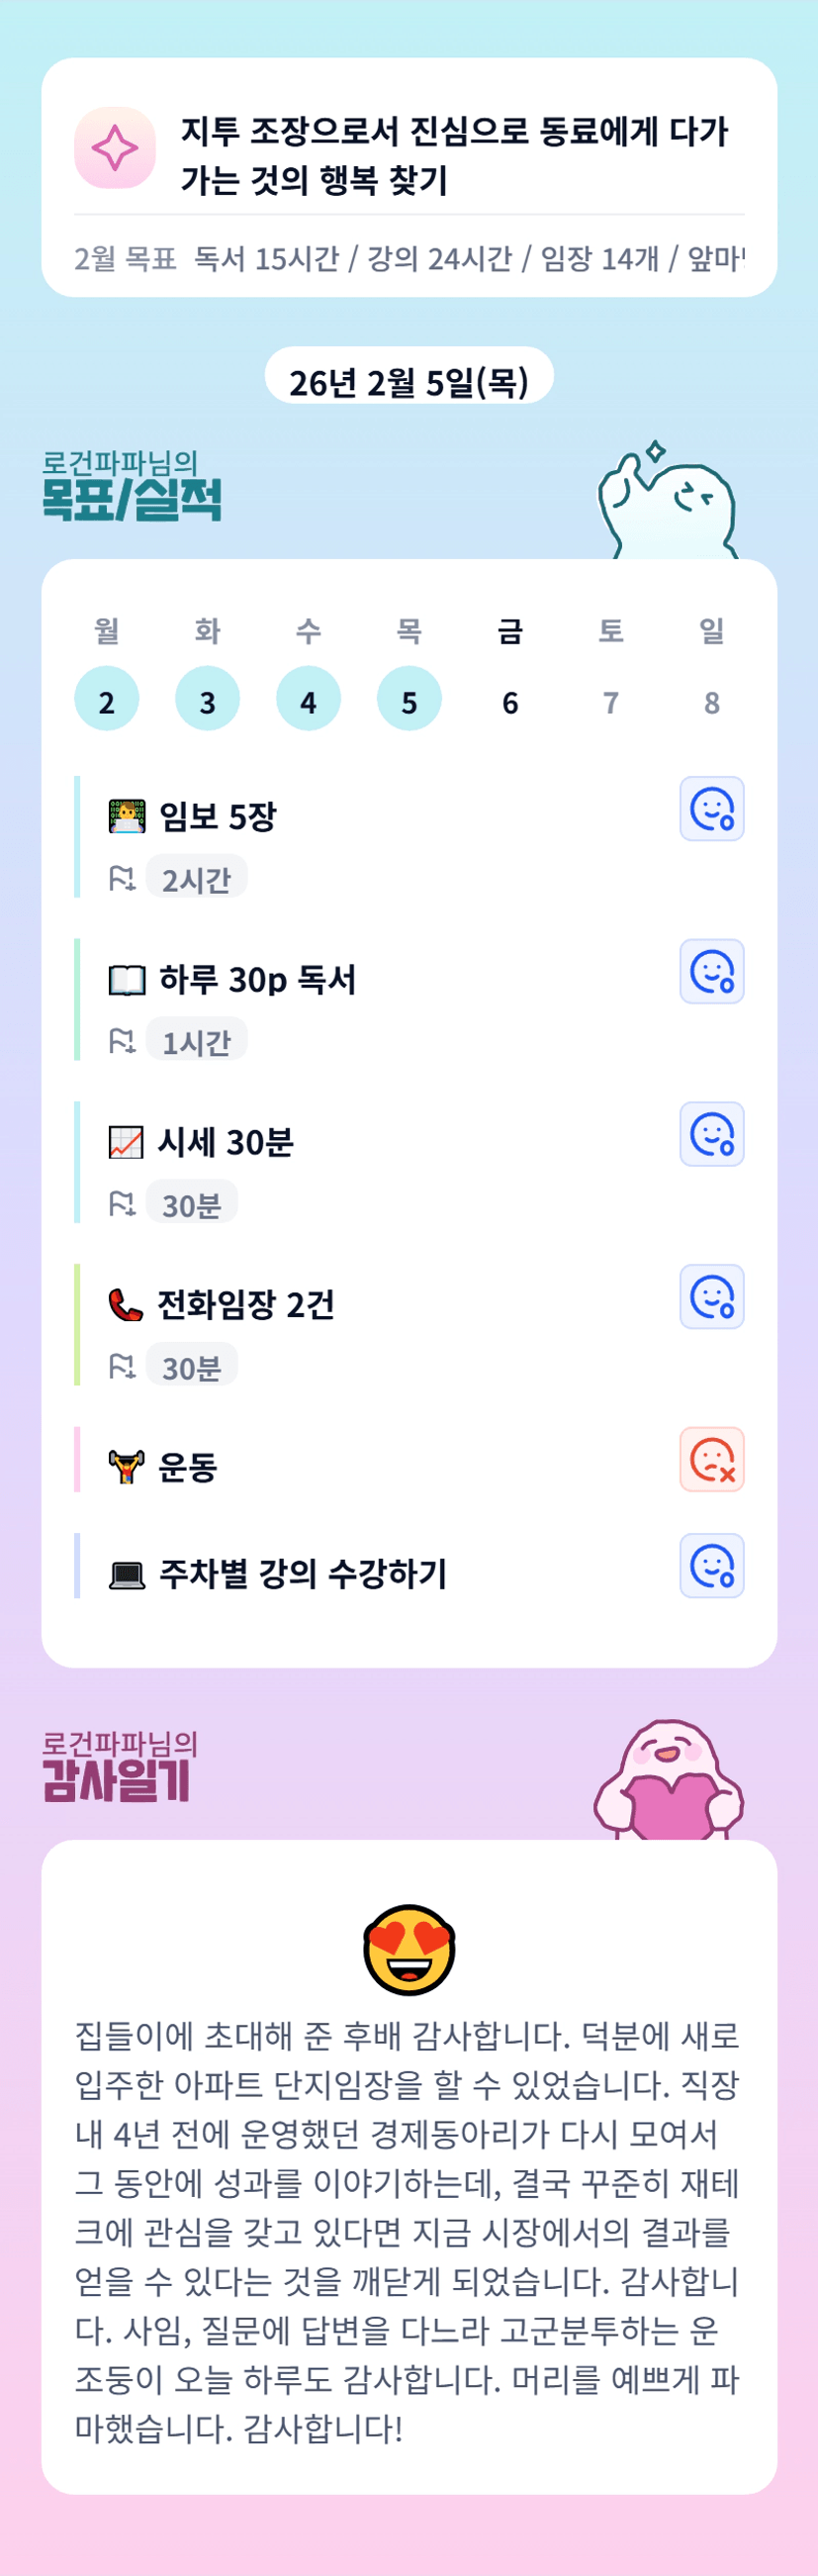The height and width of the screenshot is (2576, 818).
Task: Toggle the 시세 30분 smiley status
Action: [711, 1135]
